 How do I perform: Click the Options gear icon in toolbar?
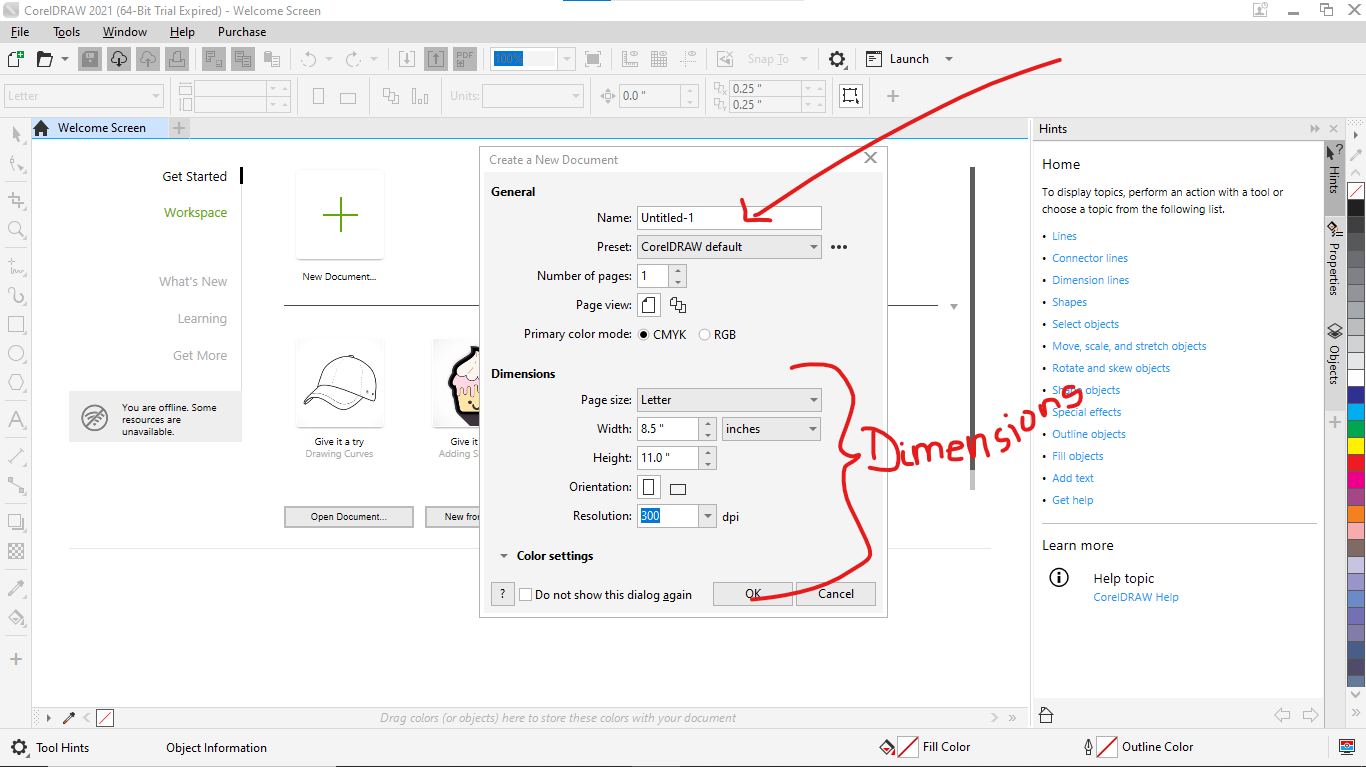tap(838, 59)
